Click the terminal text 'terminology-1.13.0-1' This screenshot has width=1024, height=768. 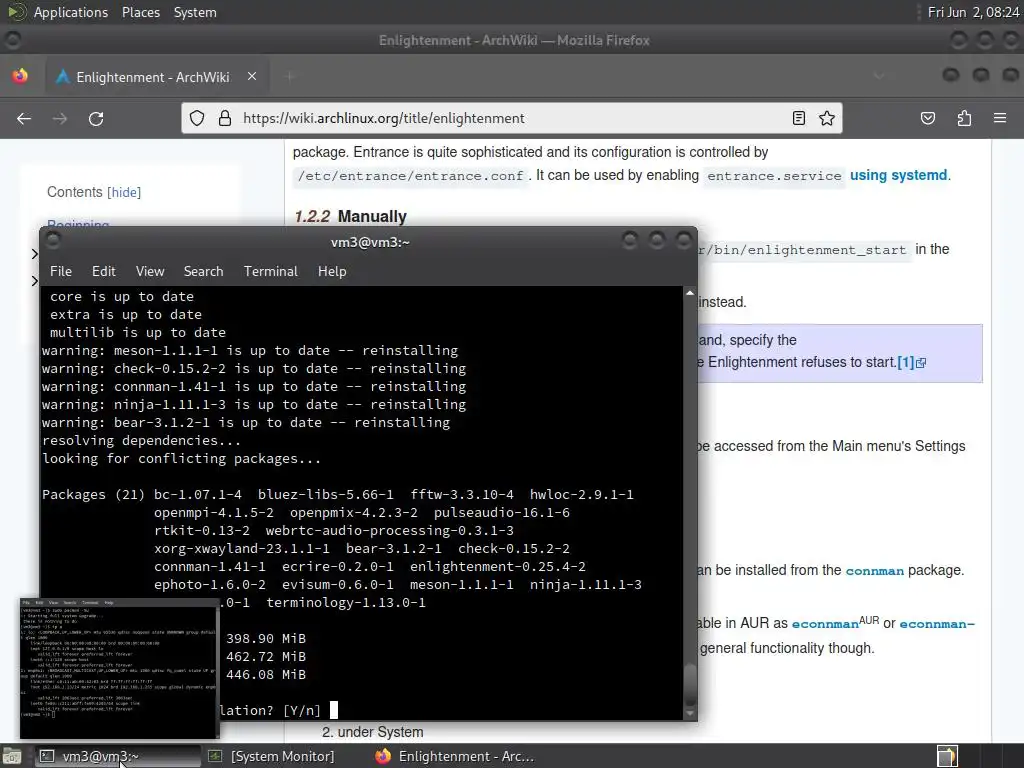[345, 602]
